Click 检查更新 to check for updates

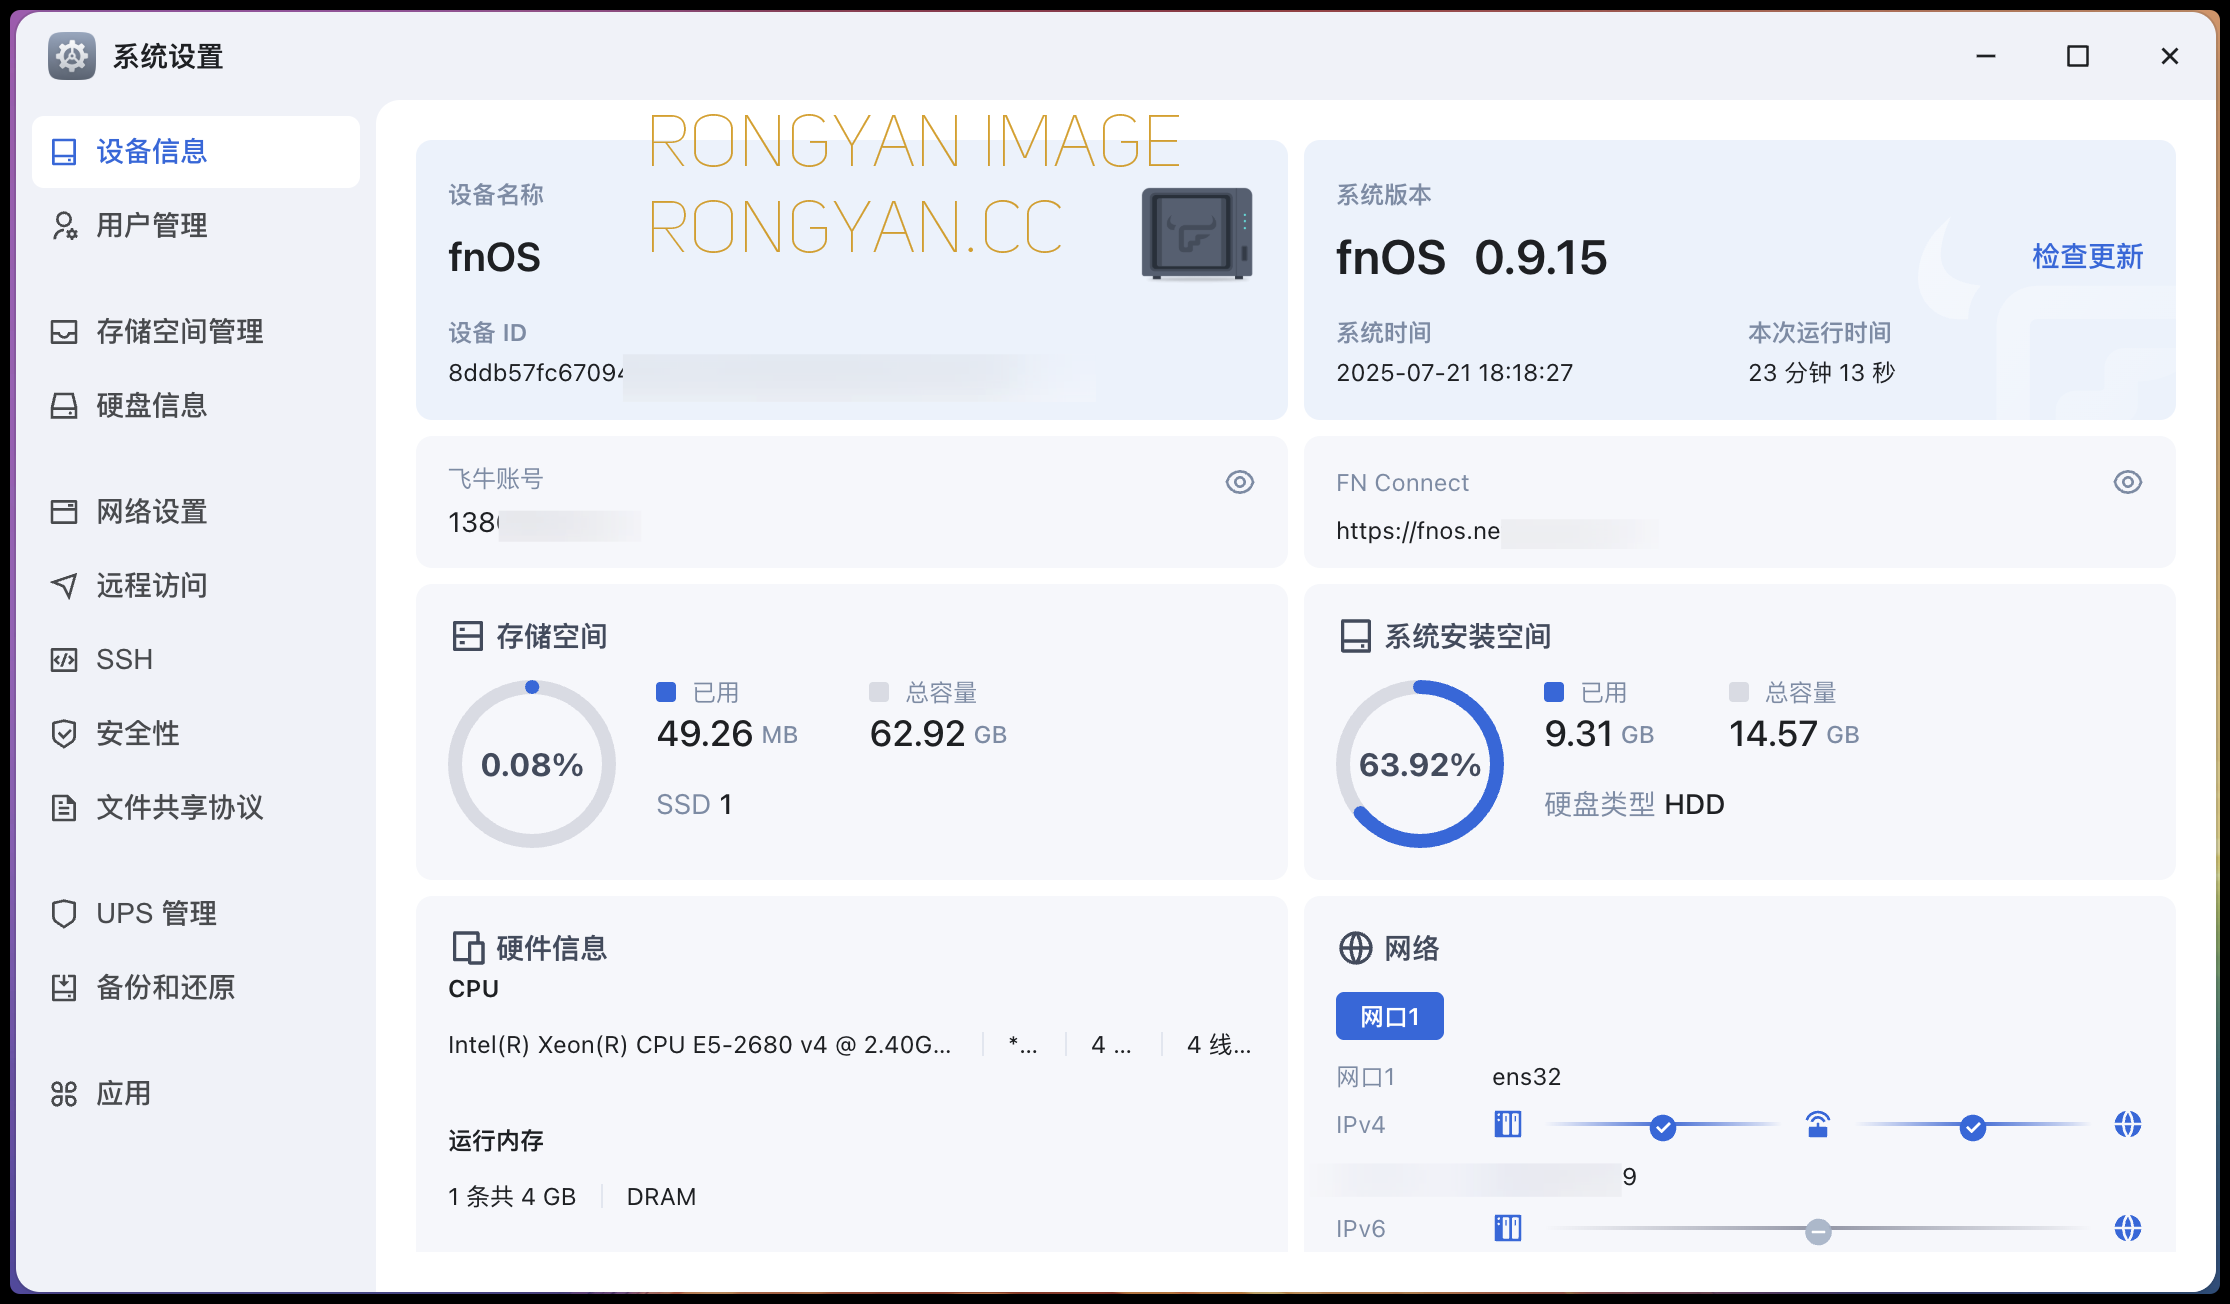tap(2088, 257)
